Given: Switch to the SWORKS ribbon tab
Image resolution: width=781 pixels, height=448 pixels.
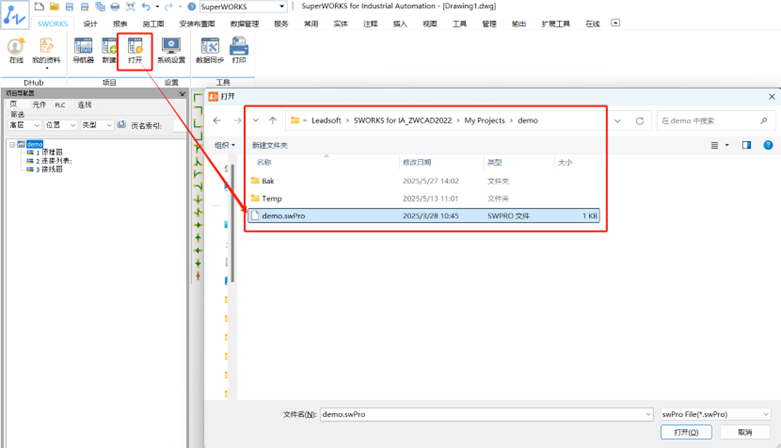Looking at the screenshot, I should coord(53,23).
